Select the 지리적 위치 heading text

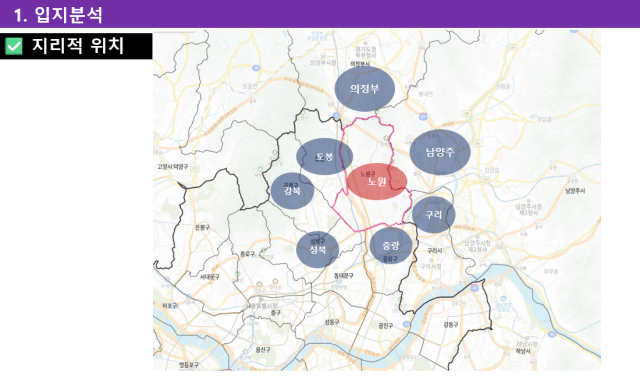[x=78, y=45]
